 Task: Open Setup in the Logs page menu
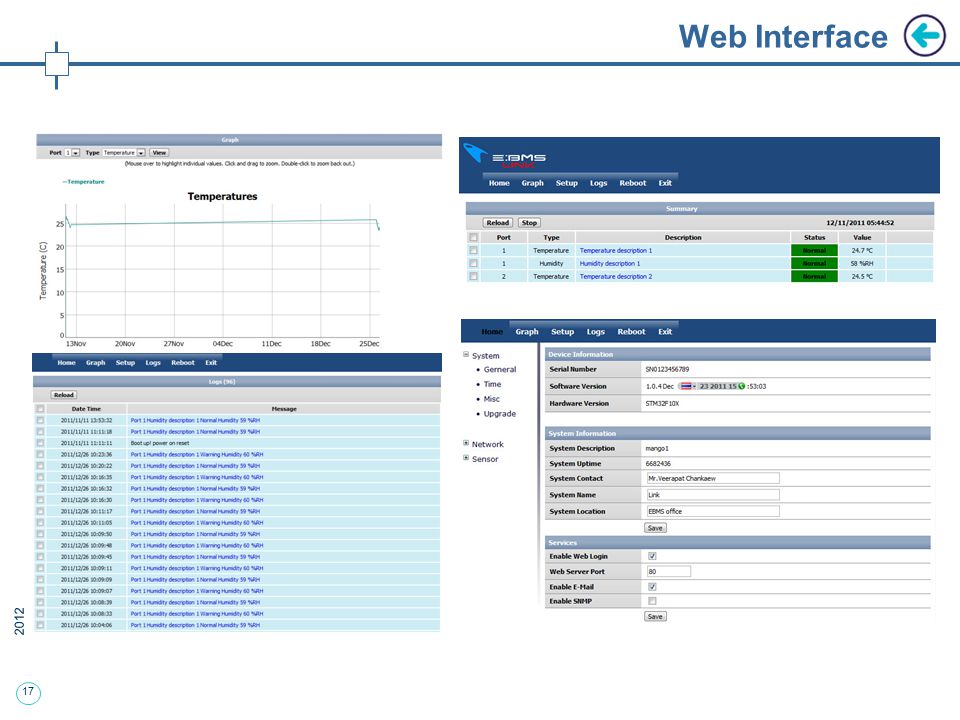pos(125,362)
